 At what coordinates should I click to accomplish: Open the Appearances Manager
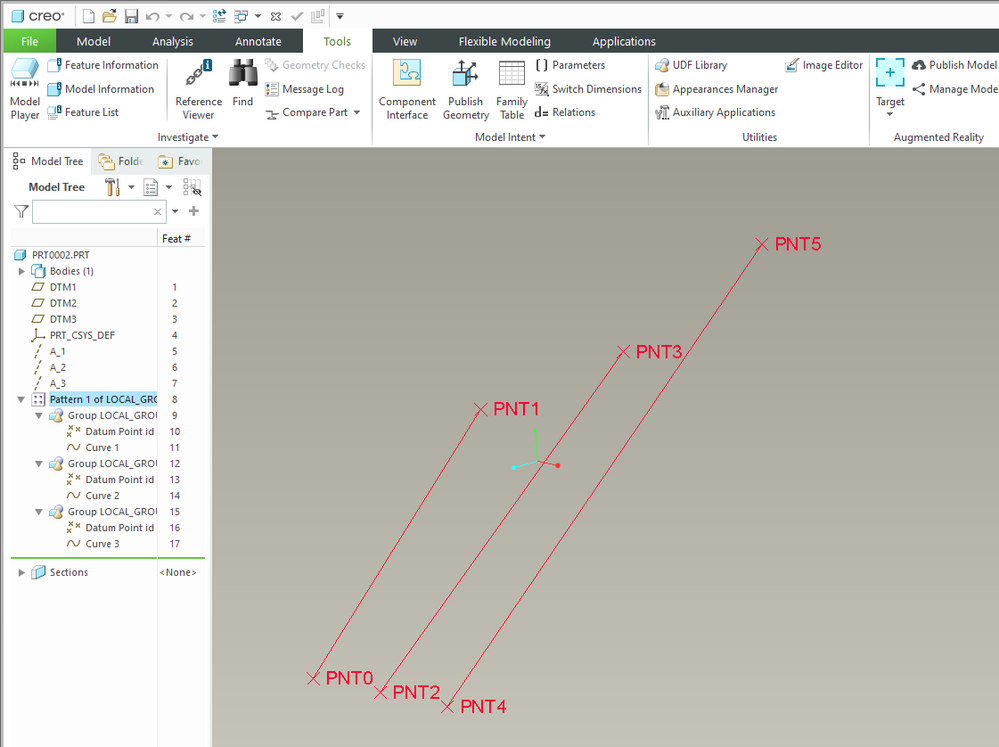pos(716,89)
